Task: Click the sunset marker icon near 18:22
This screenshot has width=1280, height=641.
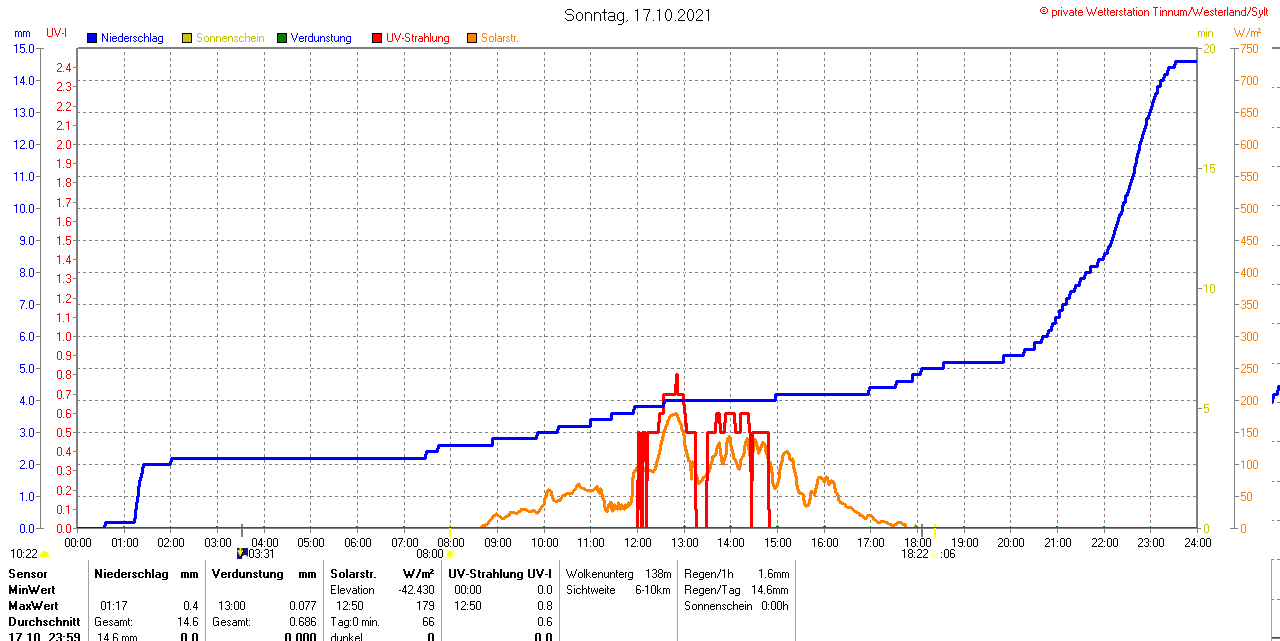Action: [x=934, y=554]
